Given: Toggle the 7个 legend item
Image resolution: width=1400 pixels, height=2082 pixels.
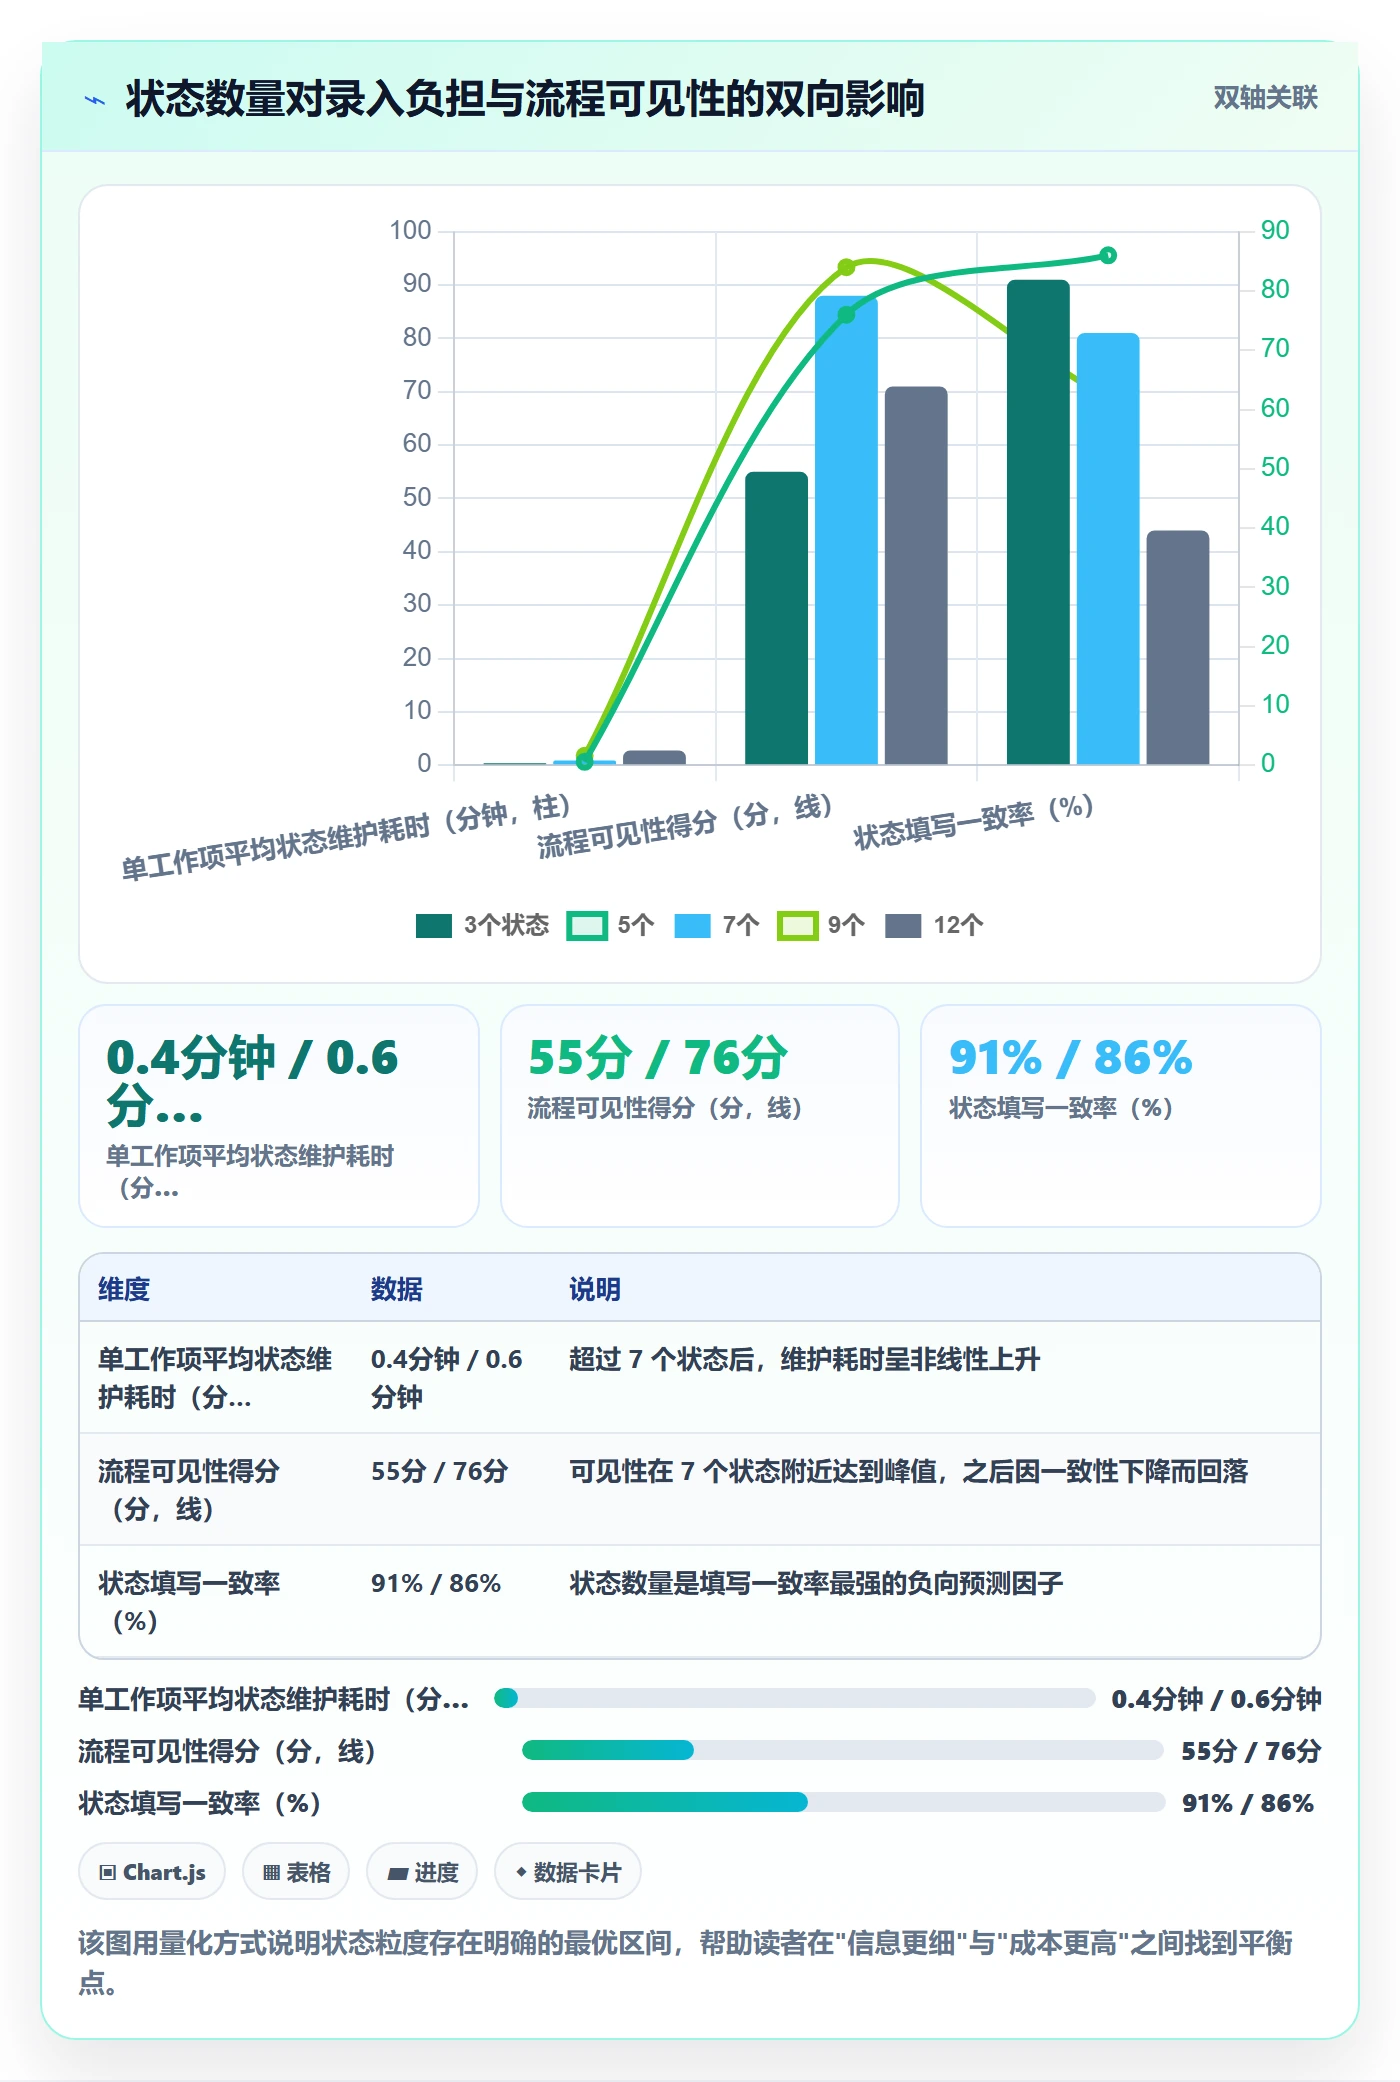Looking at the screenshot, I should (717, 925).
